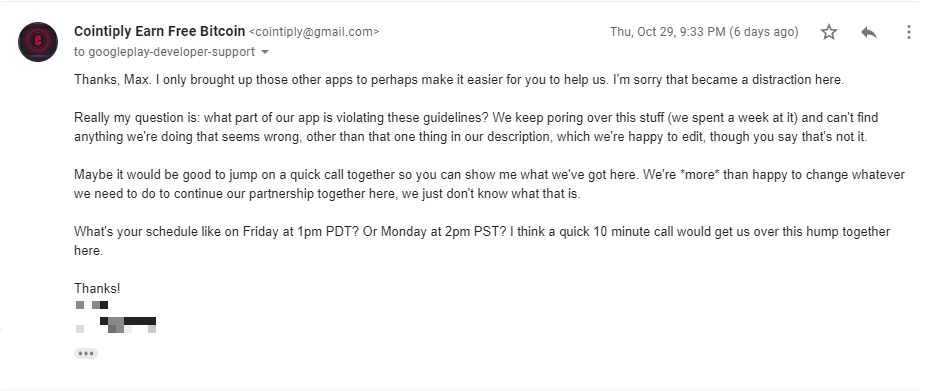Click the "Thanks!" sign-off line
Screen dimensions: 935x391
97,288
